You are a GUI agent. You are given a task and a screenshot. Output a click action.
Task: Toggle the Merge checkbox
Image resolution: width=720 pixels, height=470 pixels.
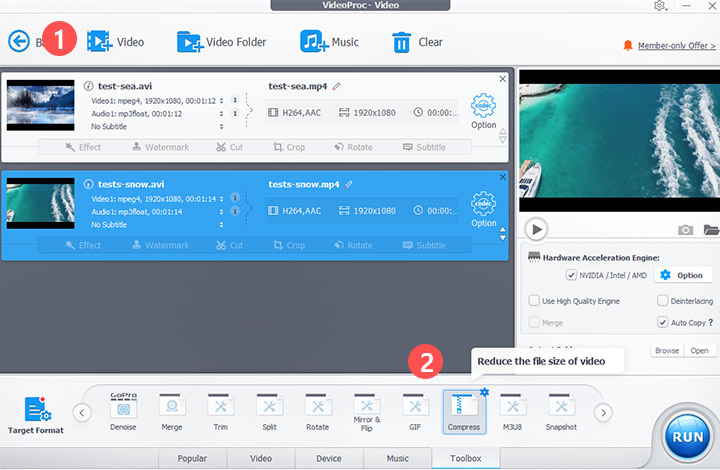534,322
